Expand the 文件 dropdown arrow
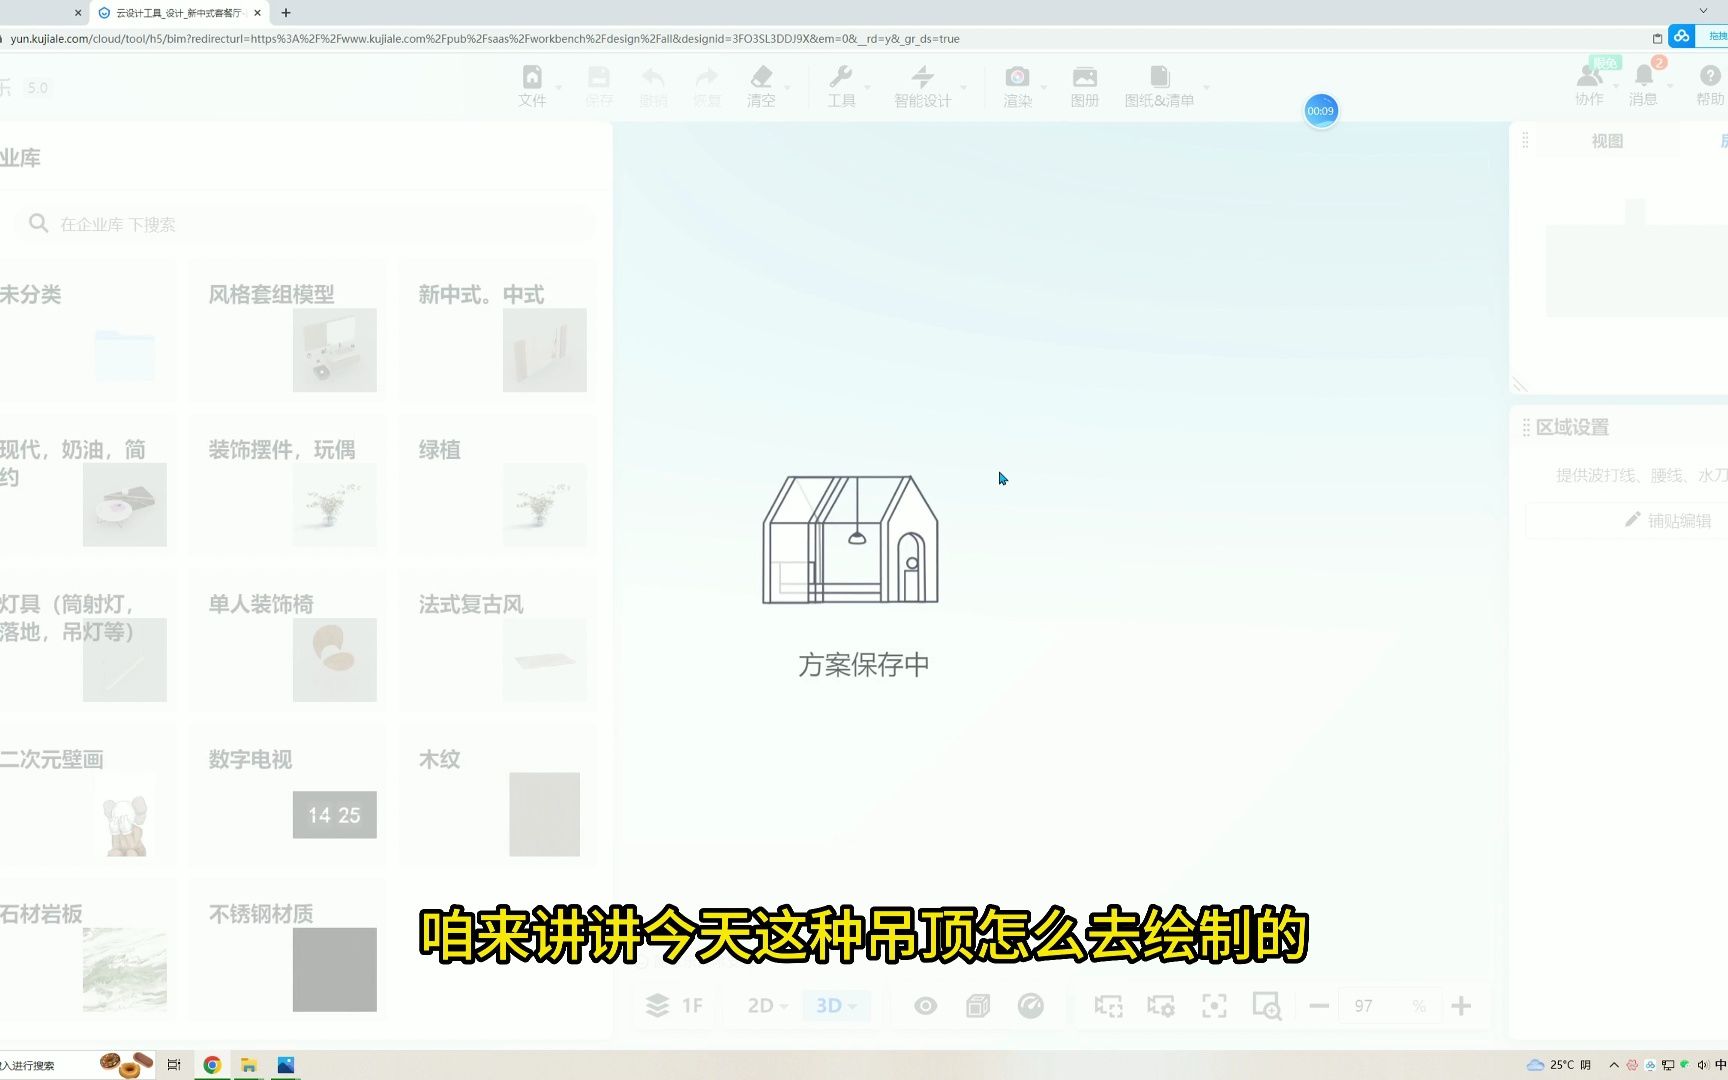The width and height of the screenshot is (1728, 1080). [558, 88]
